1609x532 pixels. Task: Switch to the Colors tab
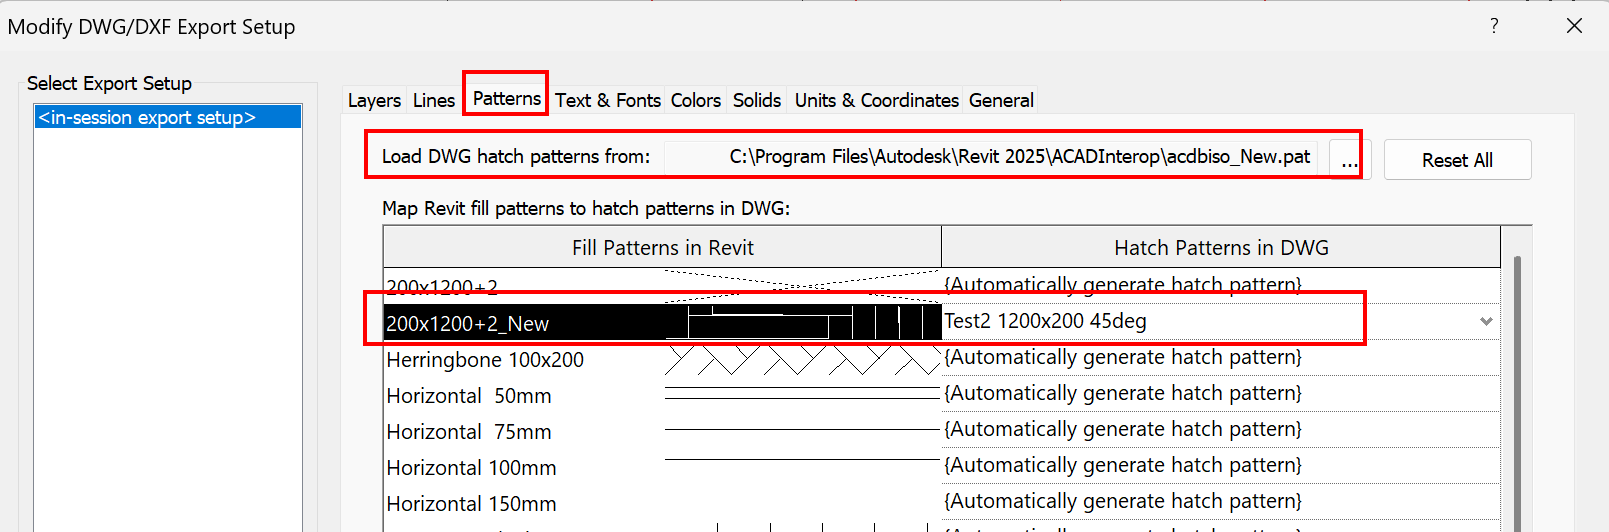696,100
